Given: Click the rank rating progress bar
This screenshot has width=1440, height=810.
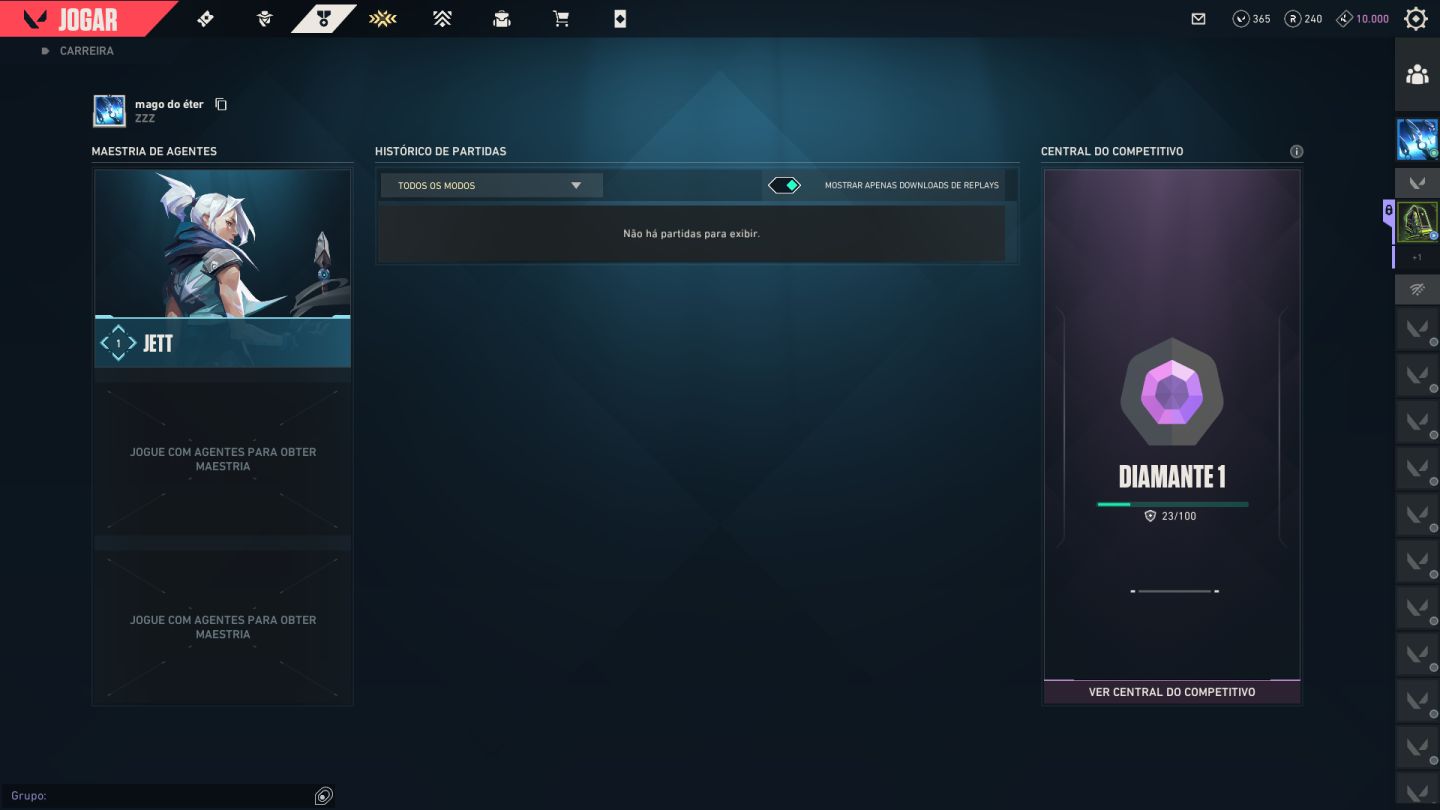Looking at the screenshot, I should pyautogui.click(x=1172, y=504).
